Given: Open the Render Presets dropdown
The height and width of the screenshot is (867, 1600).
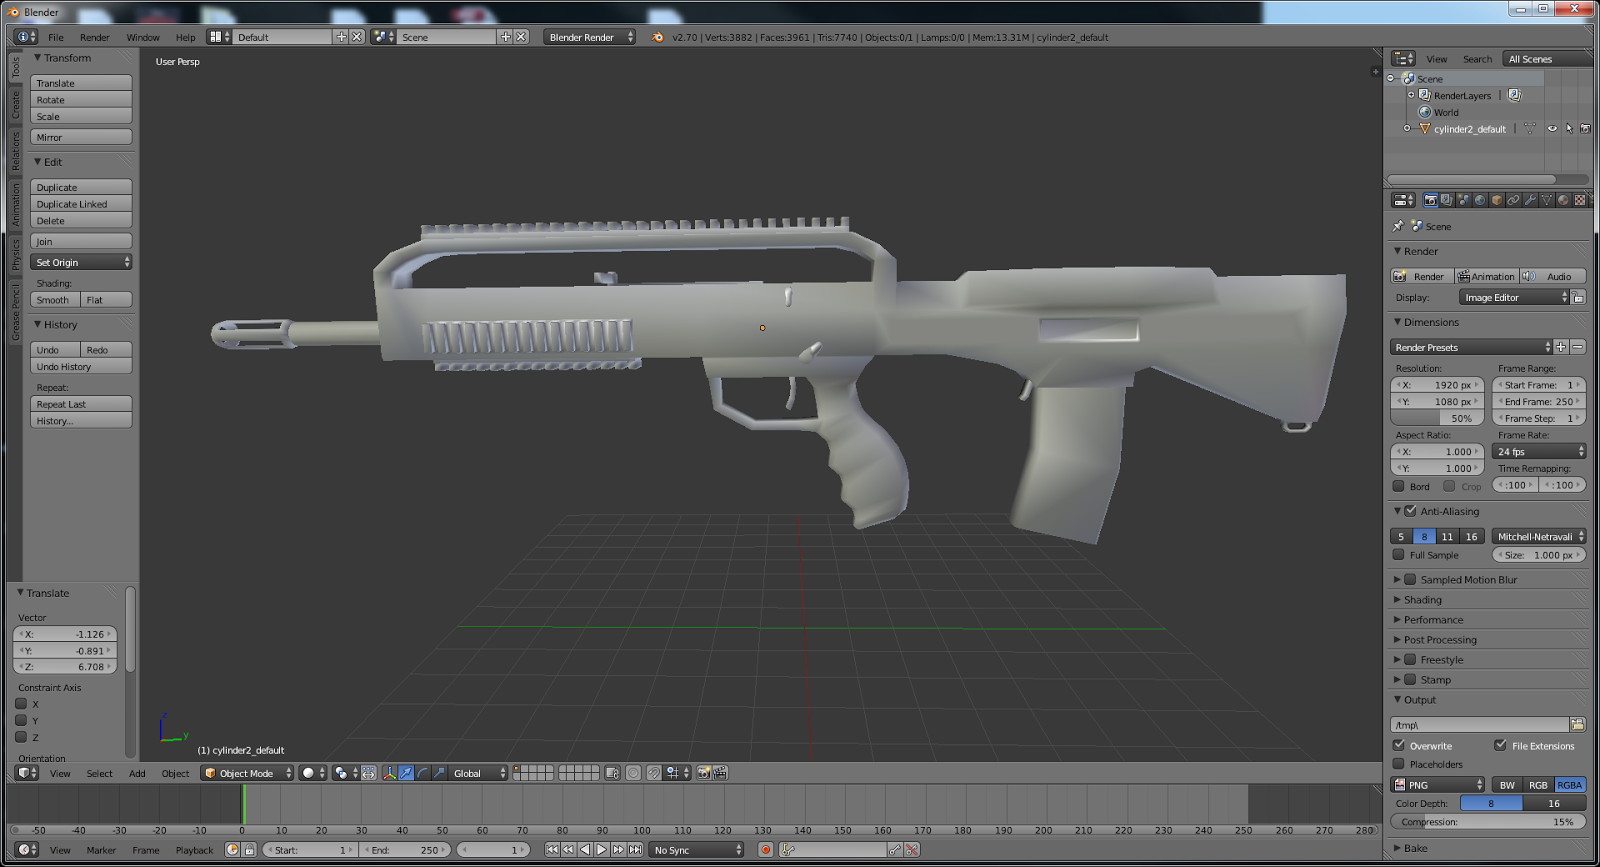Looking at the screenshot, I should 1471,347.
